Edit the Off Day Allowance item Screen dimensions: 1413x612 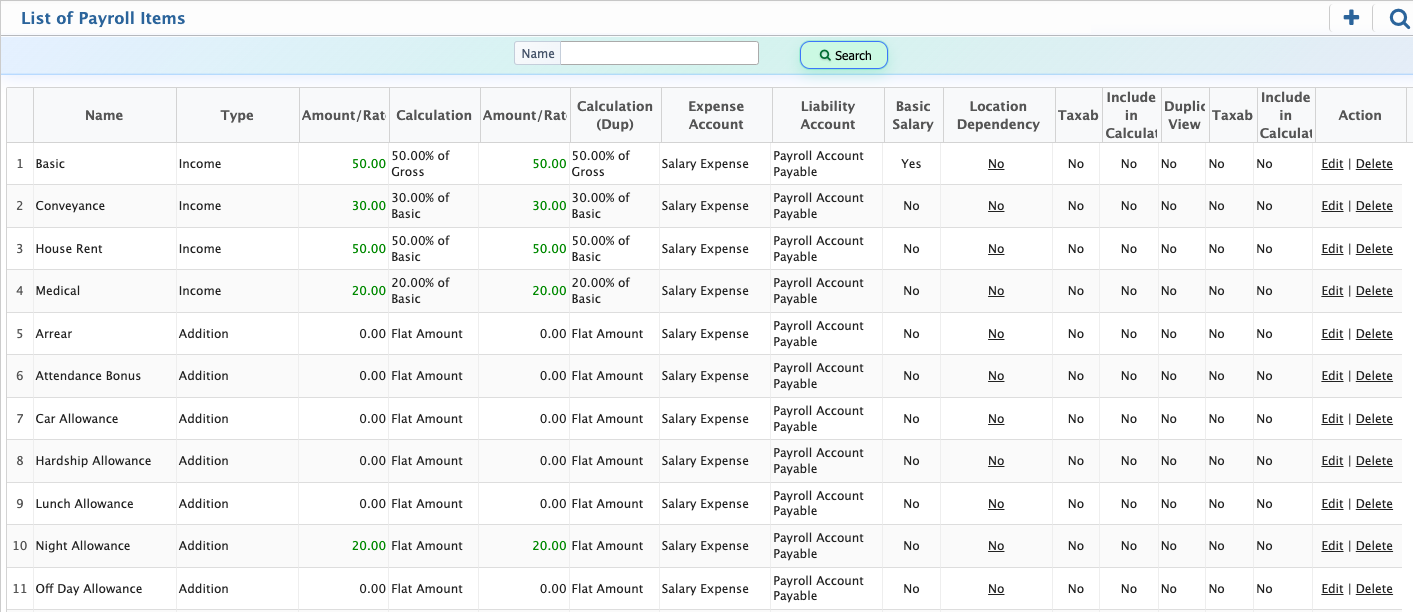1332,589
